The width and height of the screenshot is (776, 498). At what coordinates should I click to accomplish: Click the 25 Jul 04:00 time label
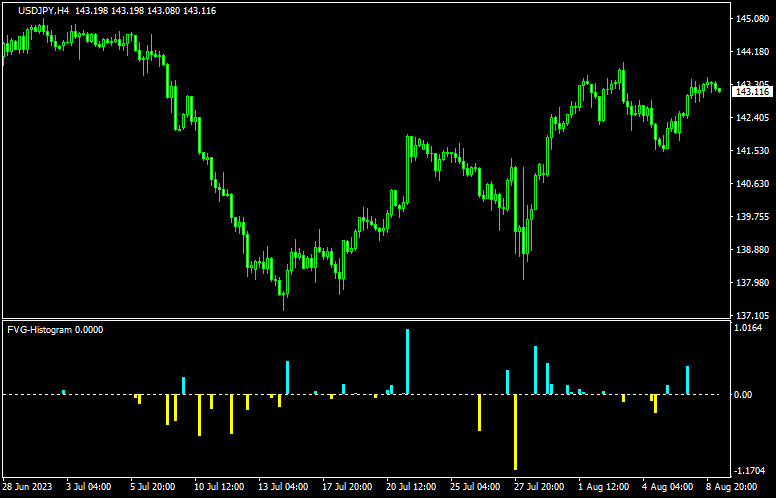[x=475, y=487]
